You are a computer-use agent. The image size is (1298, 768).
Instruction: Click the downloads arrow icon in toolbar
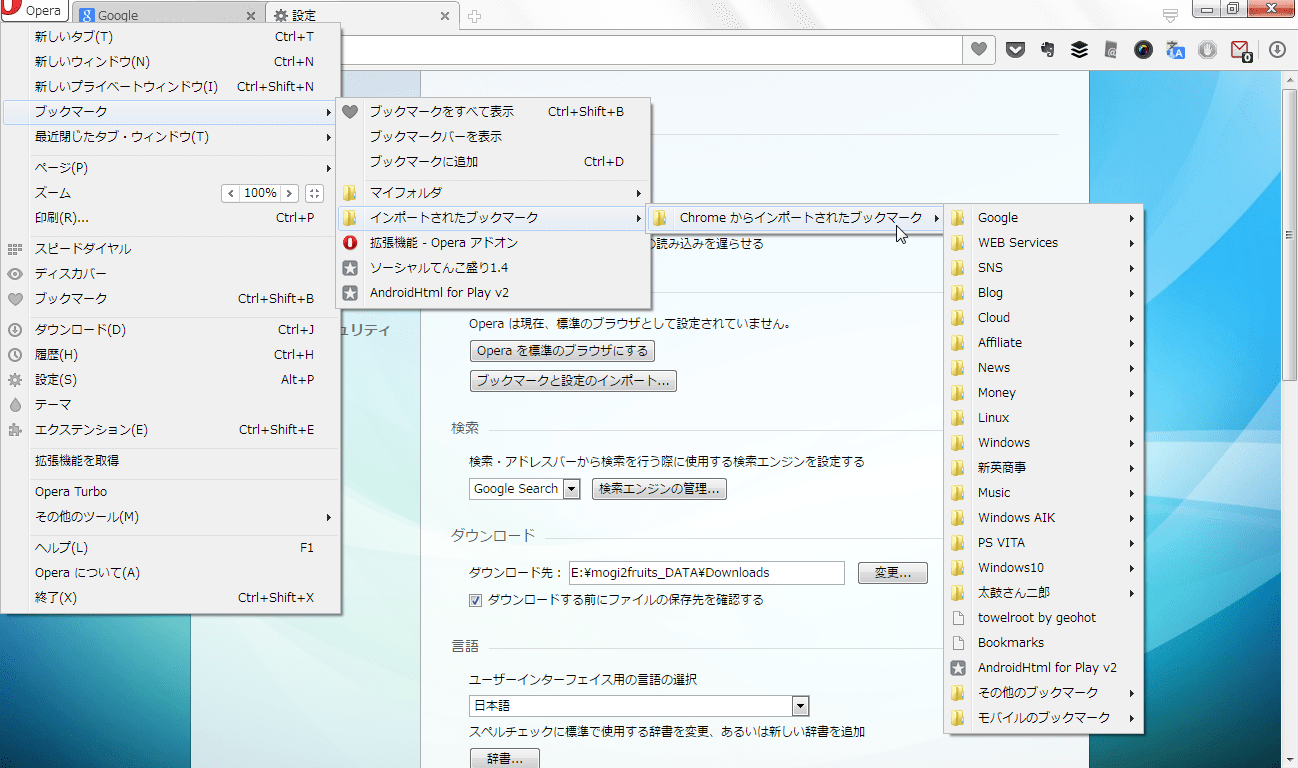1277,49
